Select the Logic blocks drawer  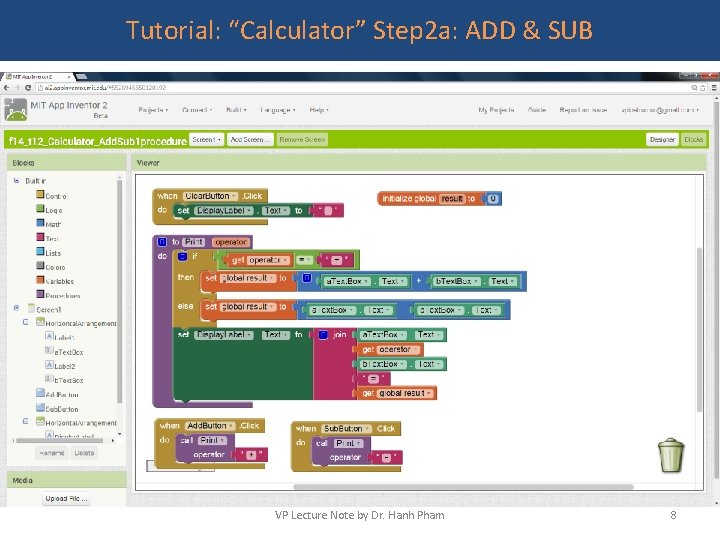coord(50,210)
